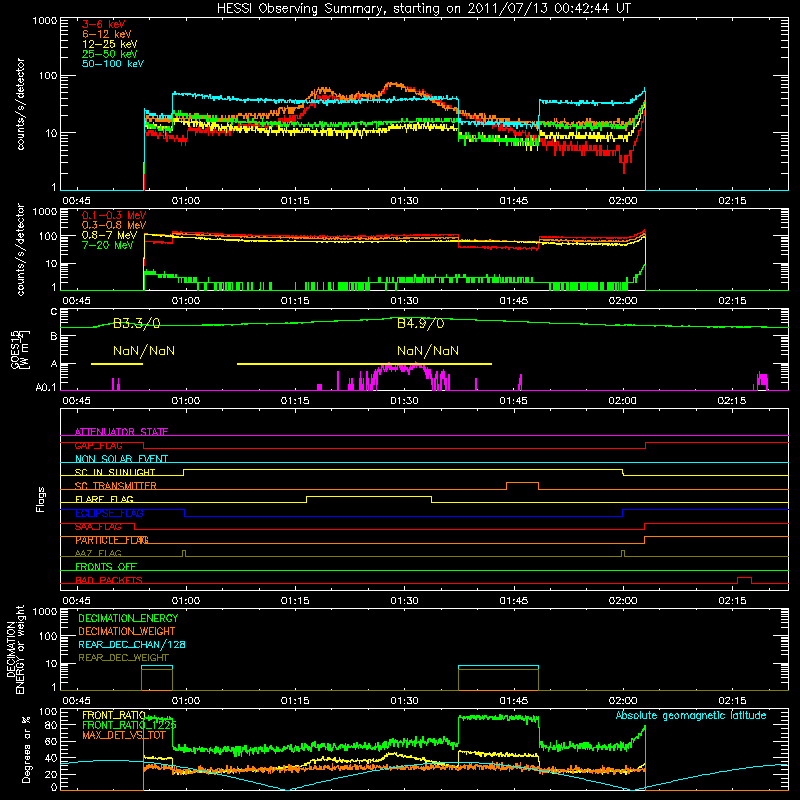Click the 01:45 tick under the Flags panel
Screen dimensions: 800x800
click(513, 601)
